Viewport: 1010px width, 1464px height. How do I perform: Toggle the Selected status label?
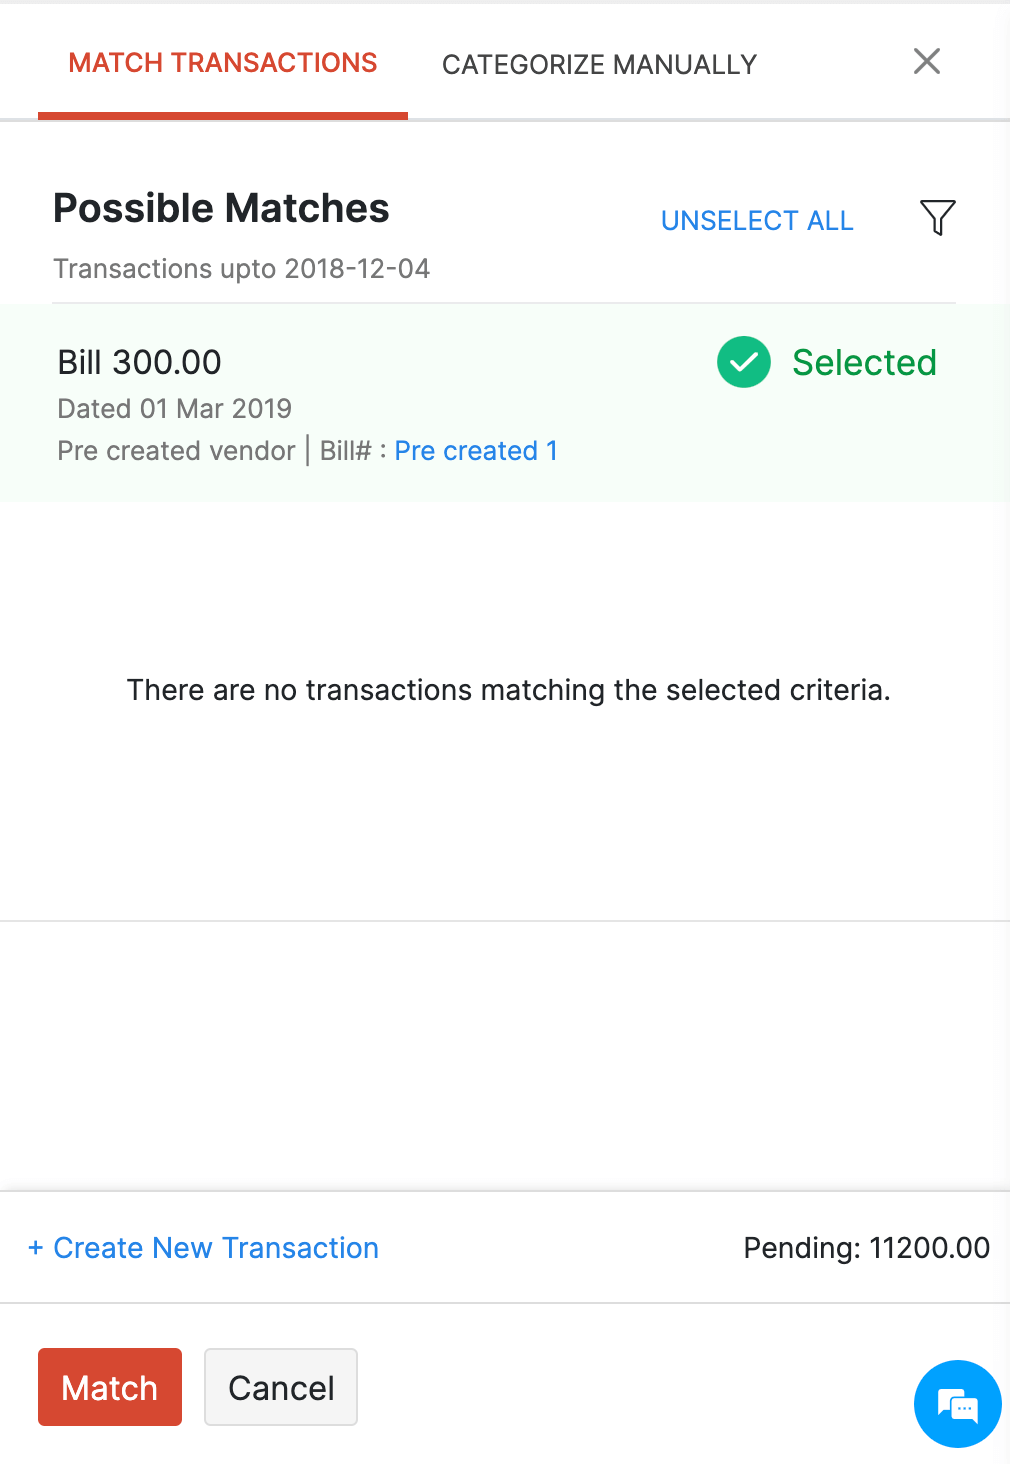(x=864, y=363)
